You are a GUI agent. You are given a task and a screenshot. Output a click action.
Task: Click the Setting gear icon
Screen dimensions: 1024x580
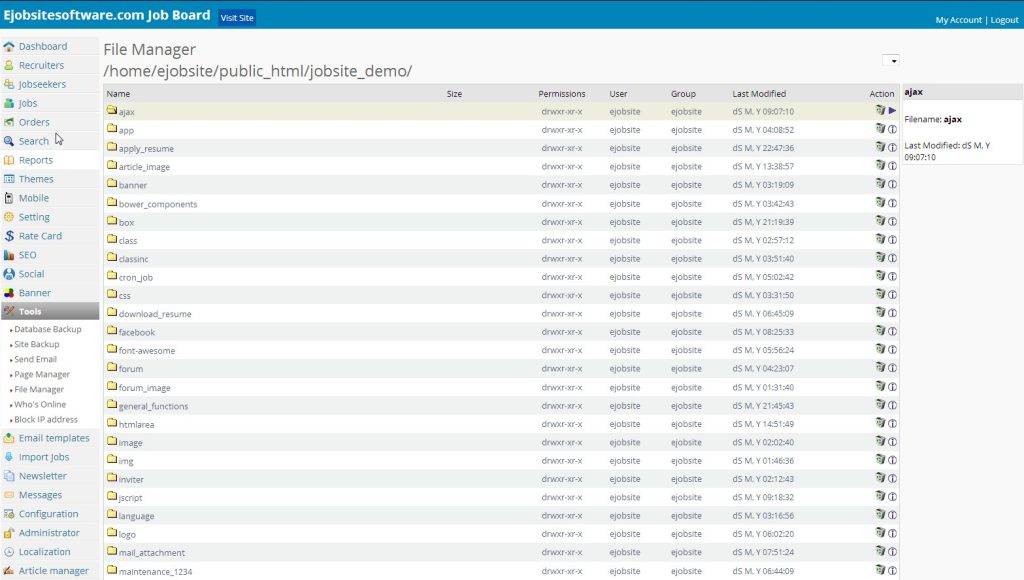coord(8,217)
